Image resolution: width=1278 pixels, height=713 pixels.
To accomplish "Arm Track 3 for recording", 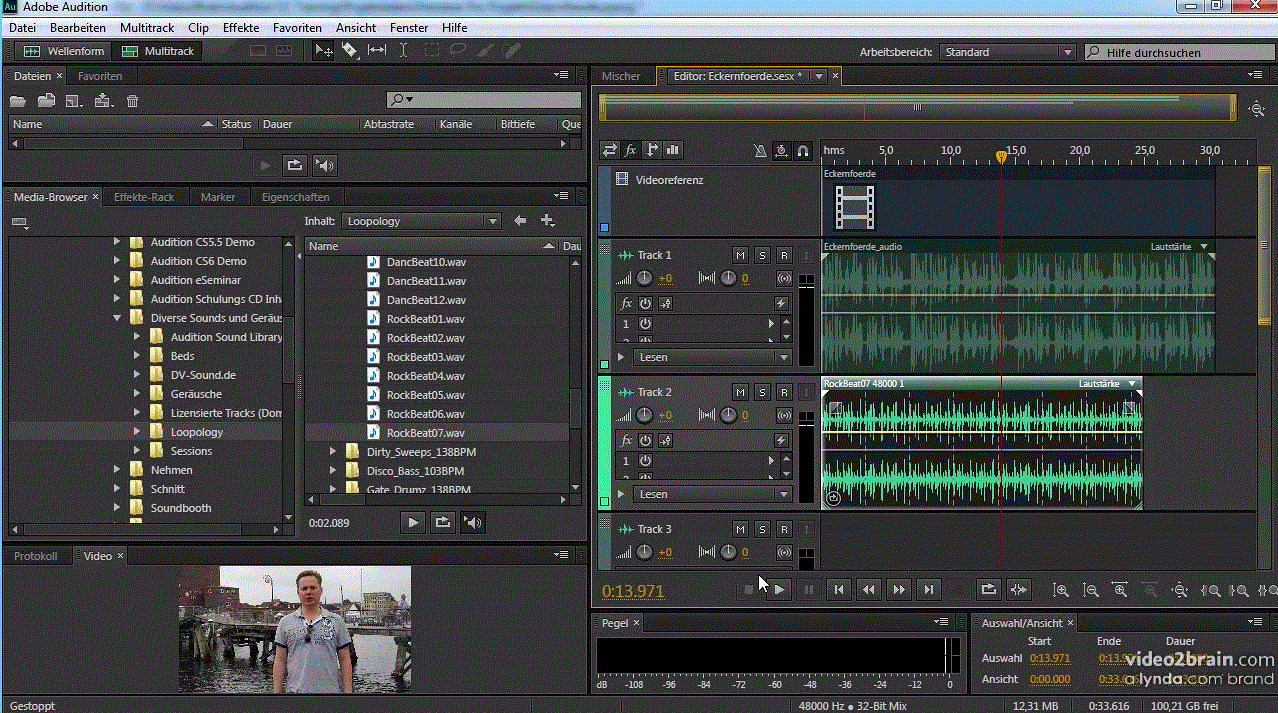I will pos(784,529).
